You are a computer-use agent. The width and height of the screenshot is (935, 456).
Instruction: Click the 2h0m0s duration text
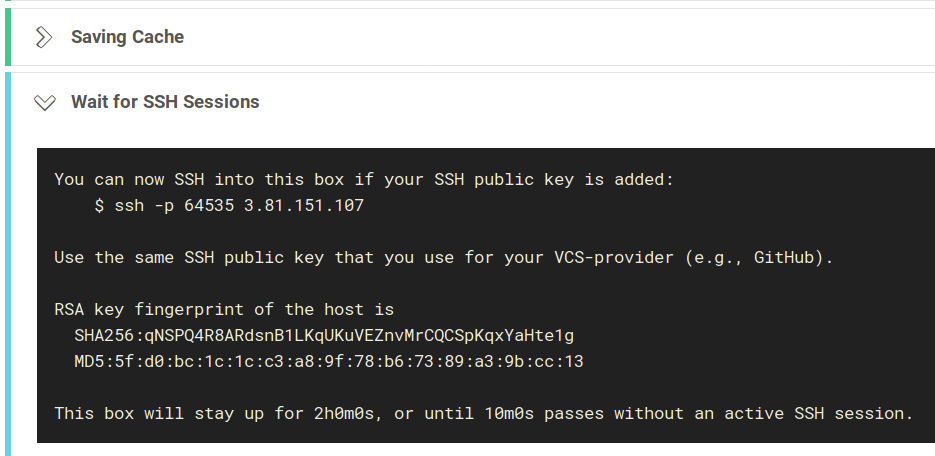(349, 413)
